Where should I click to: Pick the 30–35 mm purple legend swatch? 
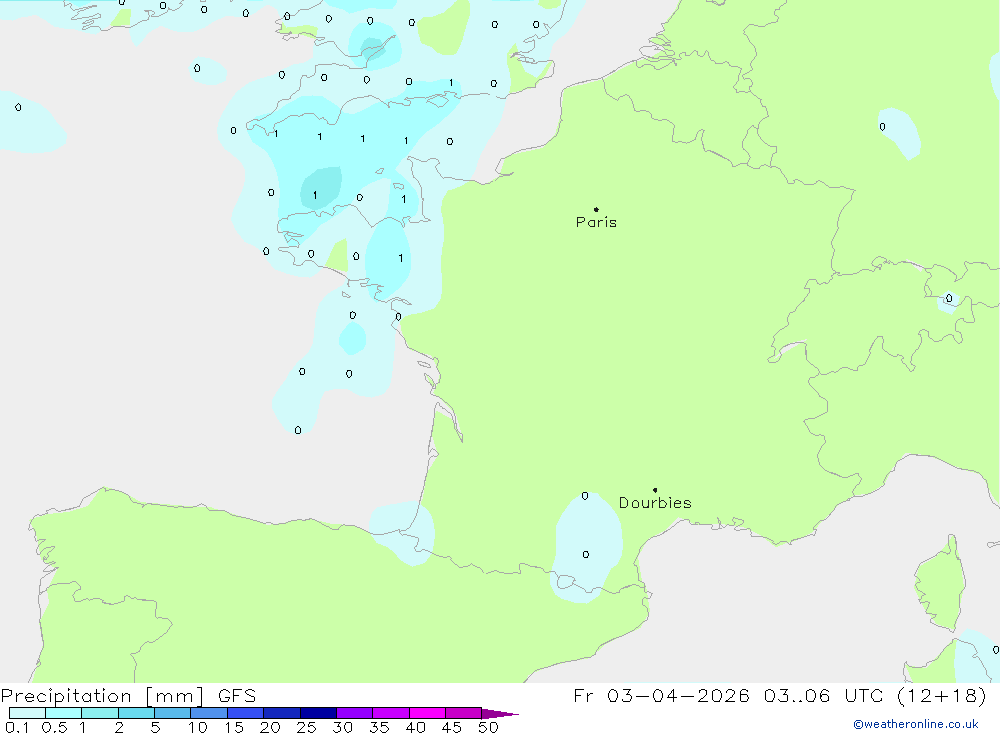[355, 713]
